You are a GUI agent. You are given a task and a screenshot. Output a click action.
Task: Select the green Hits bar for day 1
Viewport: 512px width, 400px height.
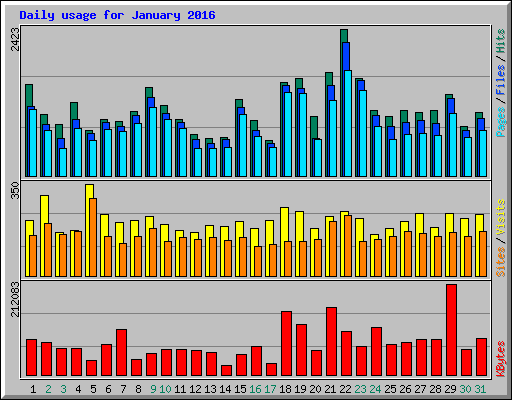tap(29, 95)
